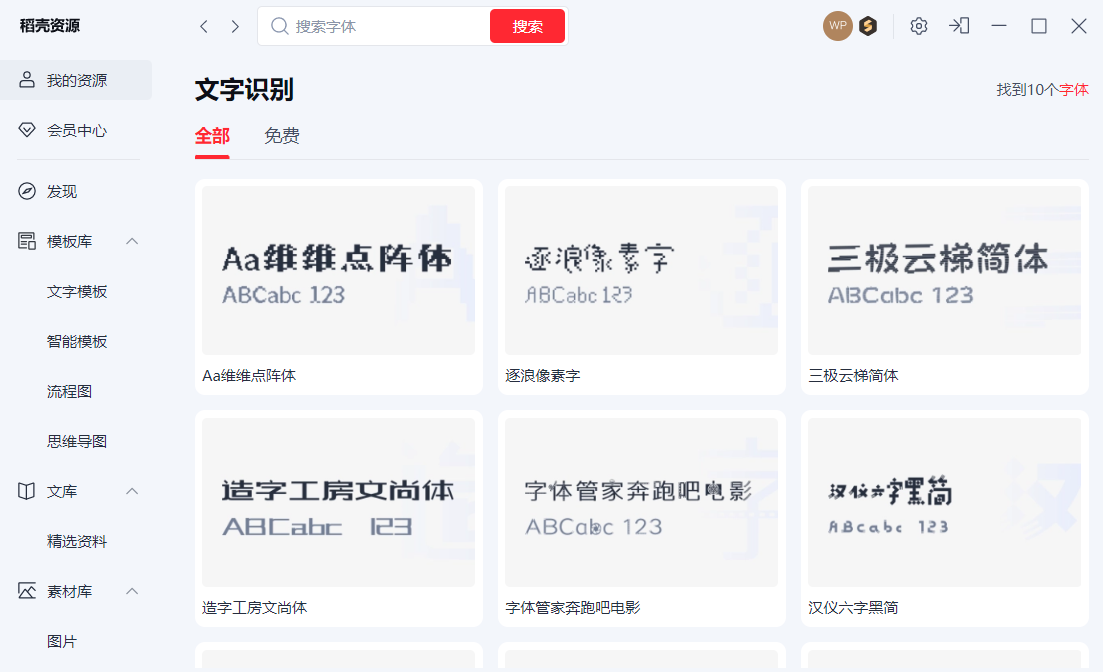Select 精选资料 under 文库
This screenshot has width=1103, height=672.
click(x=77, y=541)
